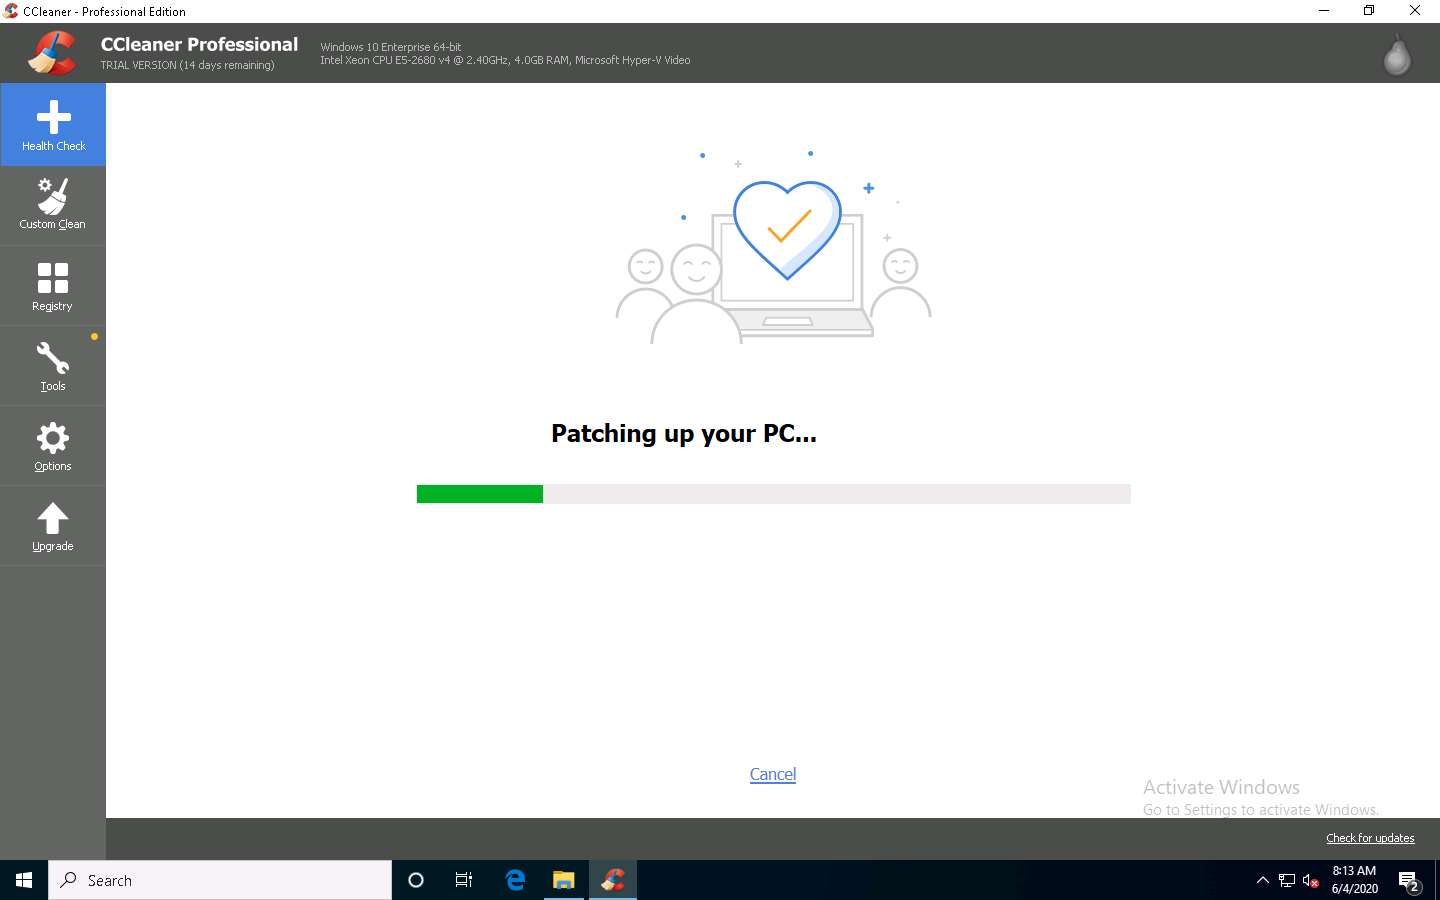Screen dimensions: 1440x900
Task: Open Task View on the taskbar
Action: pyautogui.click(x=464, y=880)
